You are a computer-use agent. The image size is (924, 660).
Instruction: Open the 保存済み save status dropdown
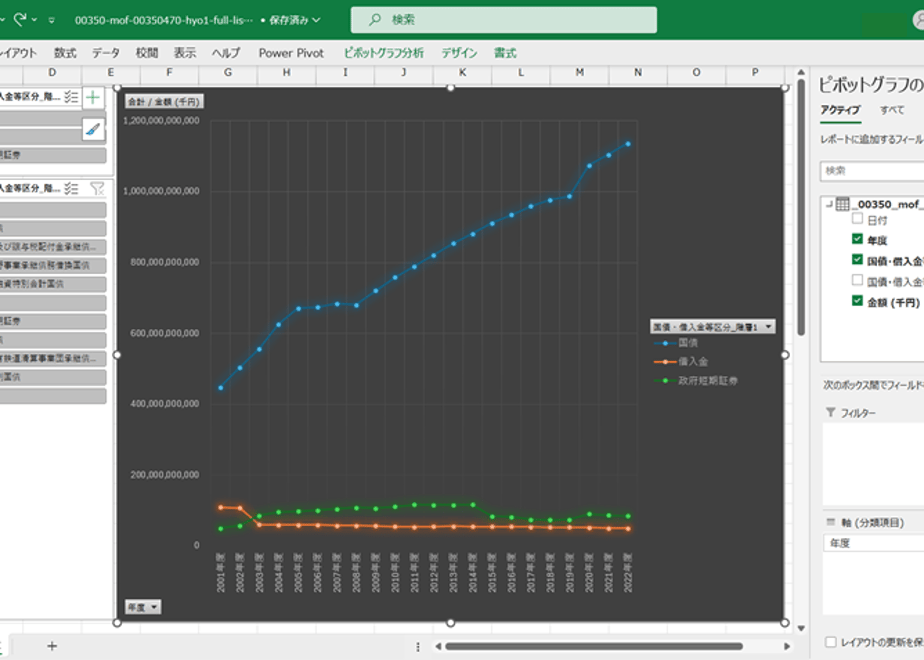coord(295,20)
